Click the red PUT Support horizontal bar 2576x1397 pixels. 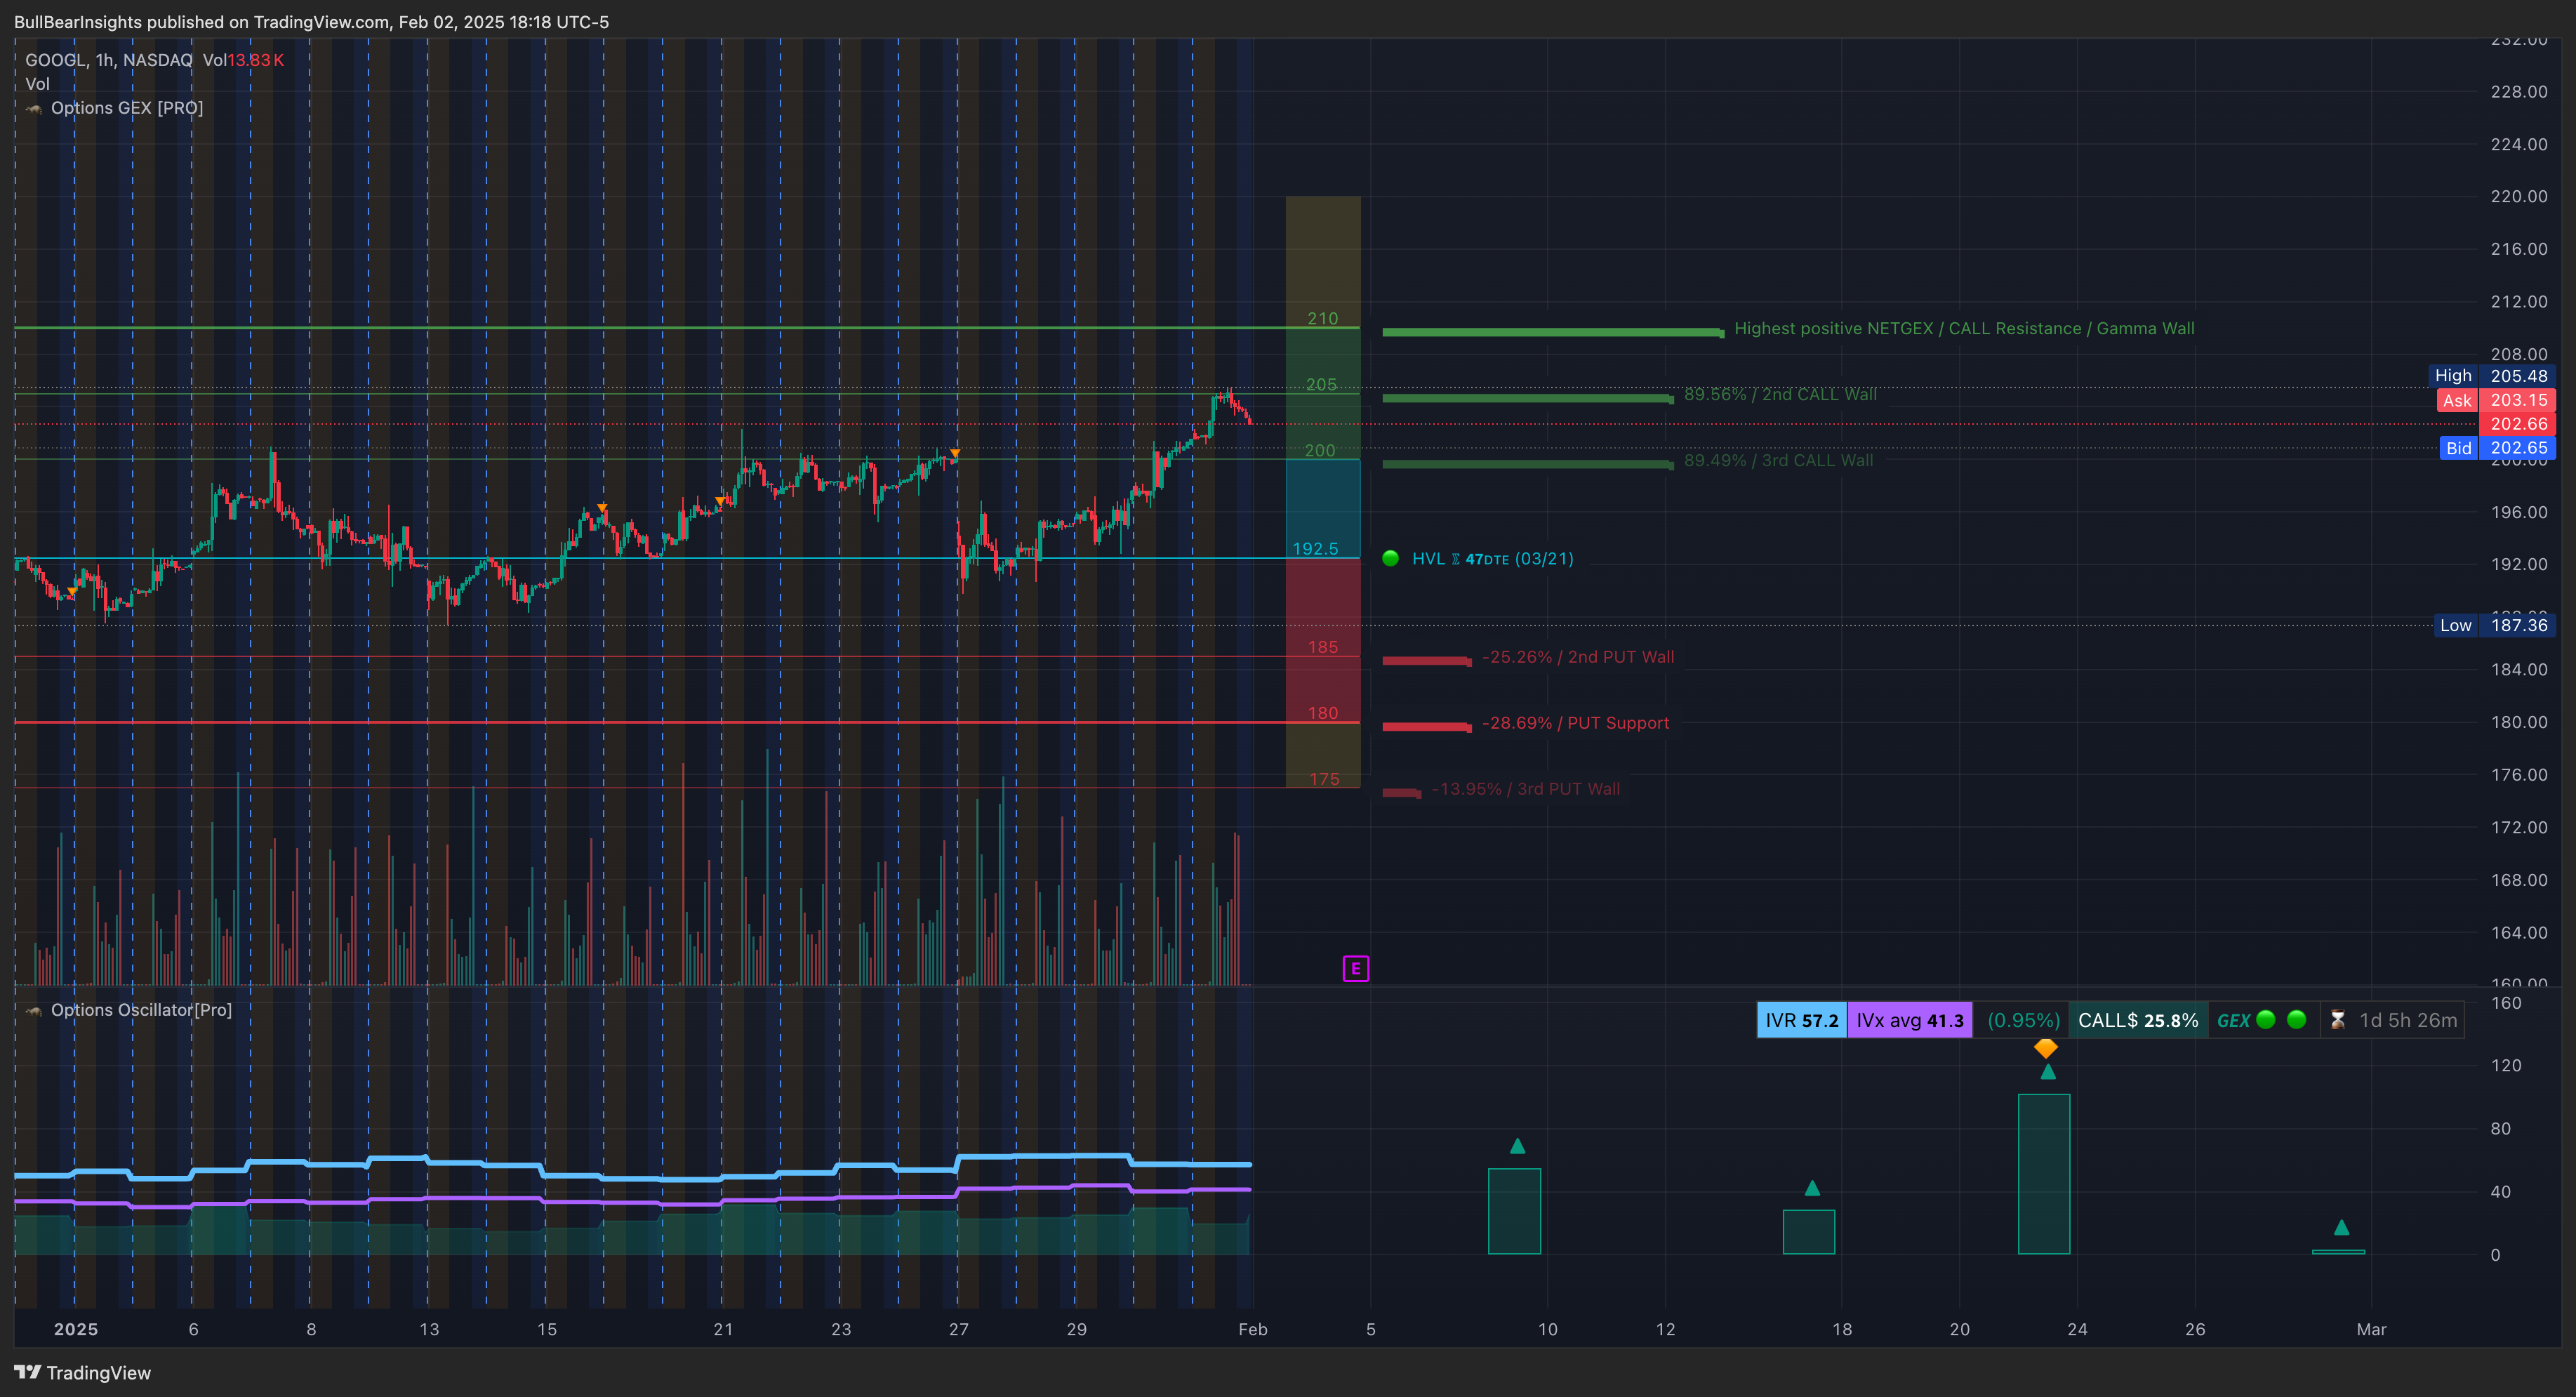click(1427, 727)
